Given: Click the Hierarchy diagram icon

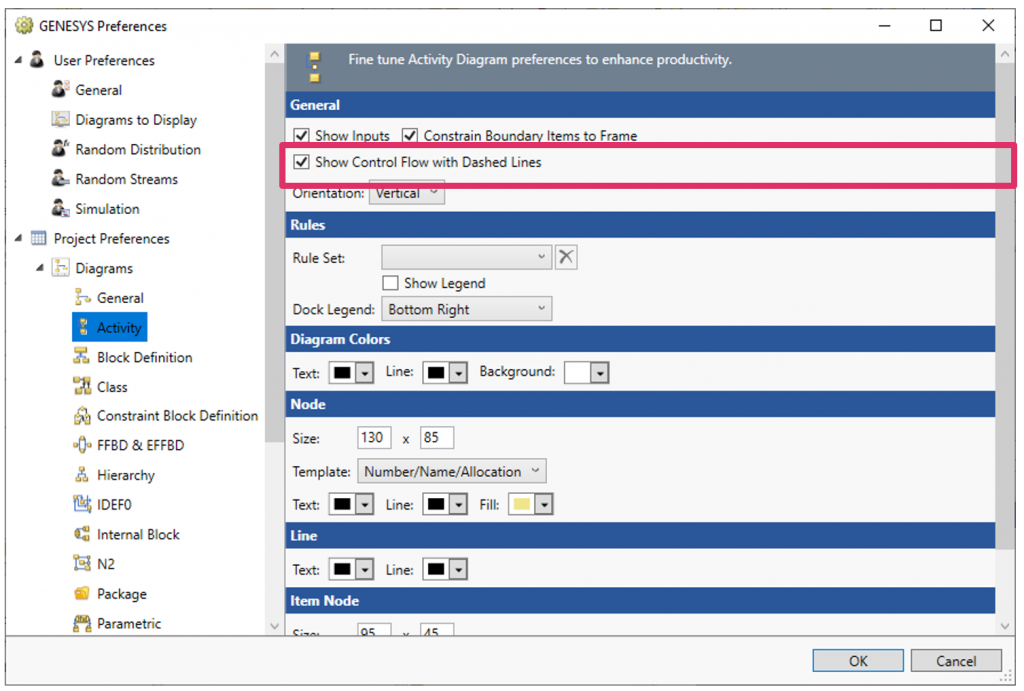Looking at the screenshot, I should tap(82, 475).
